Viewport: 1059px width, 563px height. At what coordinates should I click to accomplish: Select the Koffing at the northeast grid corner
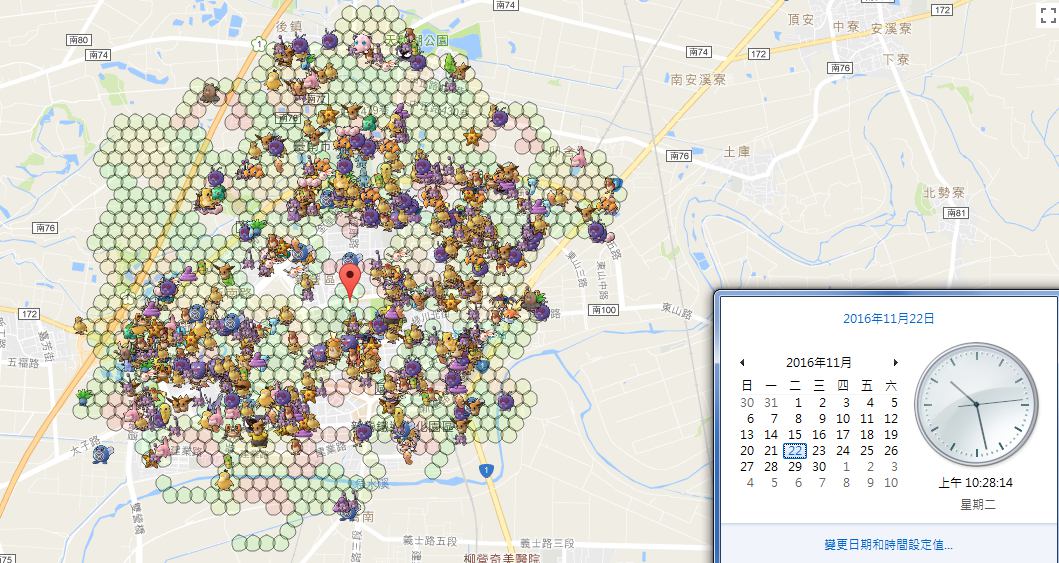[500, 118]
